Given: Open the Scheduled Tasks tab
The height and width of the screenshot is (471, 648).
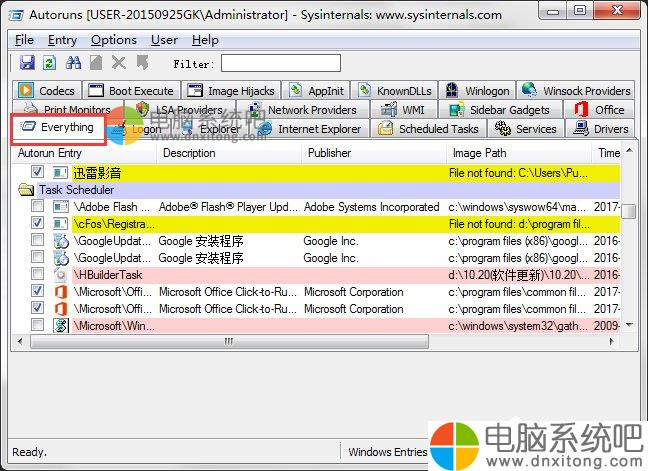Looking at the screenshot, I should pyautogui.click(x=428, y=129).
